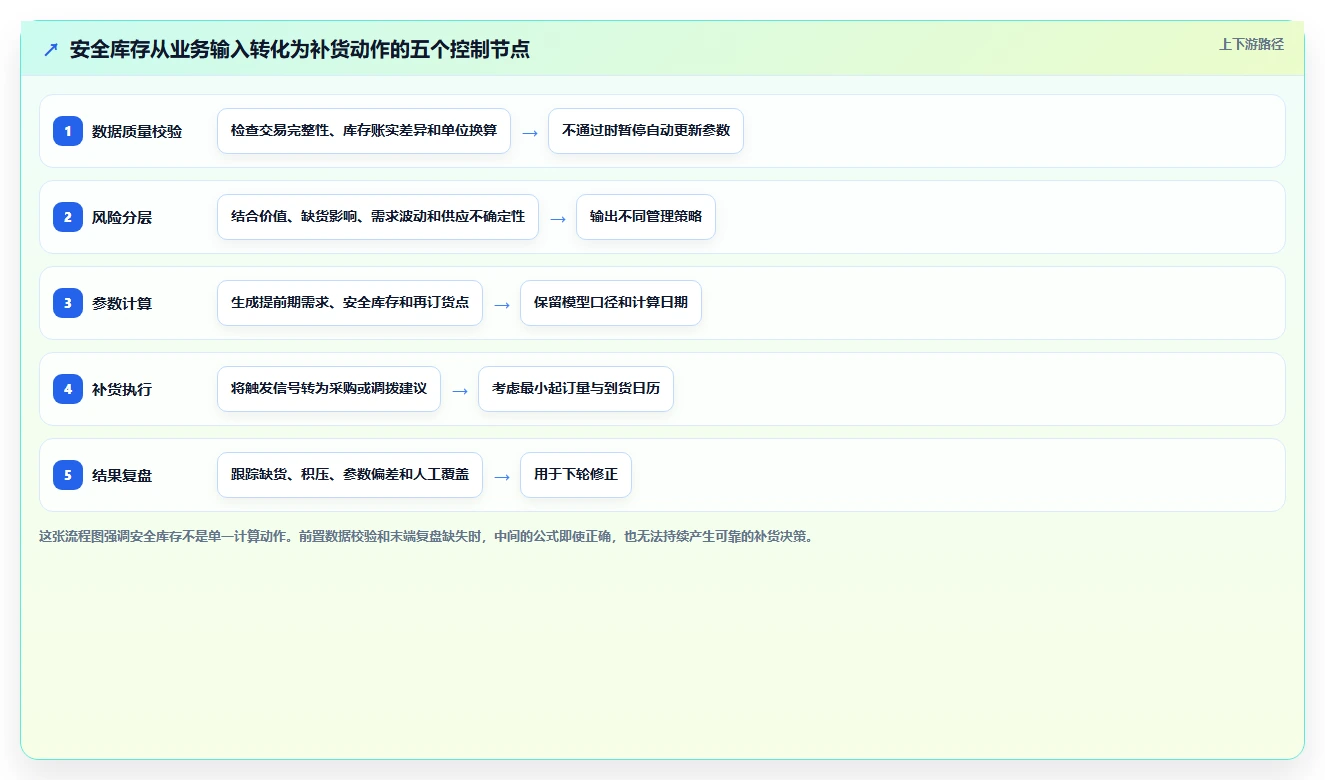
Task: Click the arrow in the 补货执行 row
Action: [x=460, y=390]
